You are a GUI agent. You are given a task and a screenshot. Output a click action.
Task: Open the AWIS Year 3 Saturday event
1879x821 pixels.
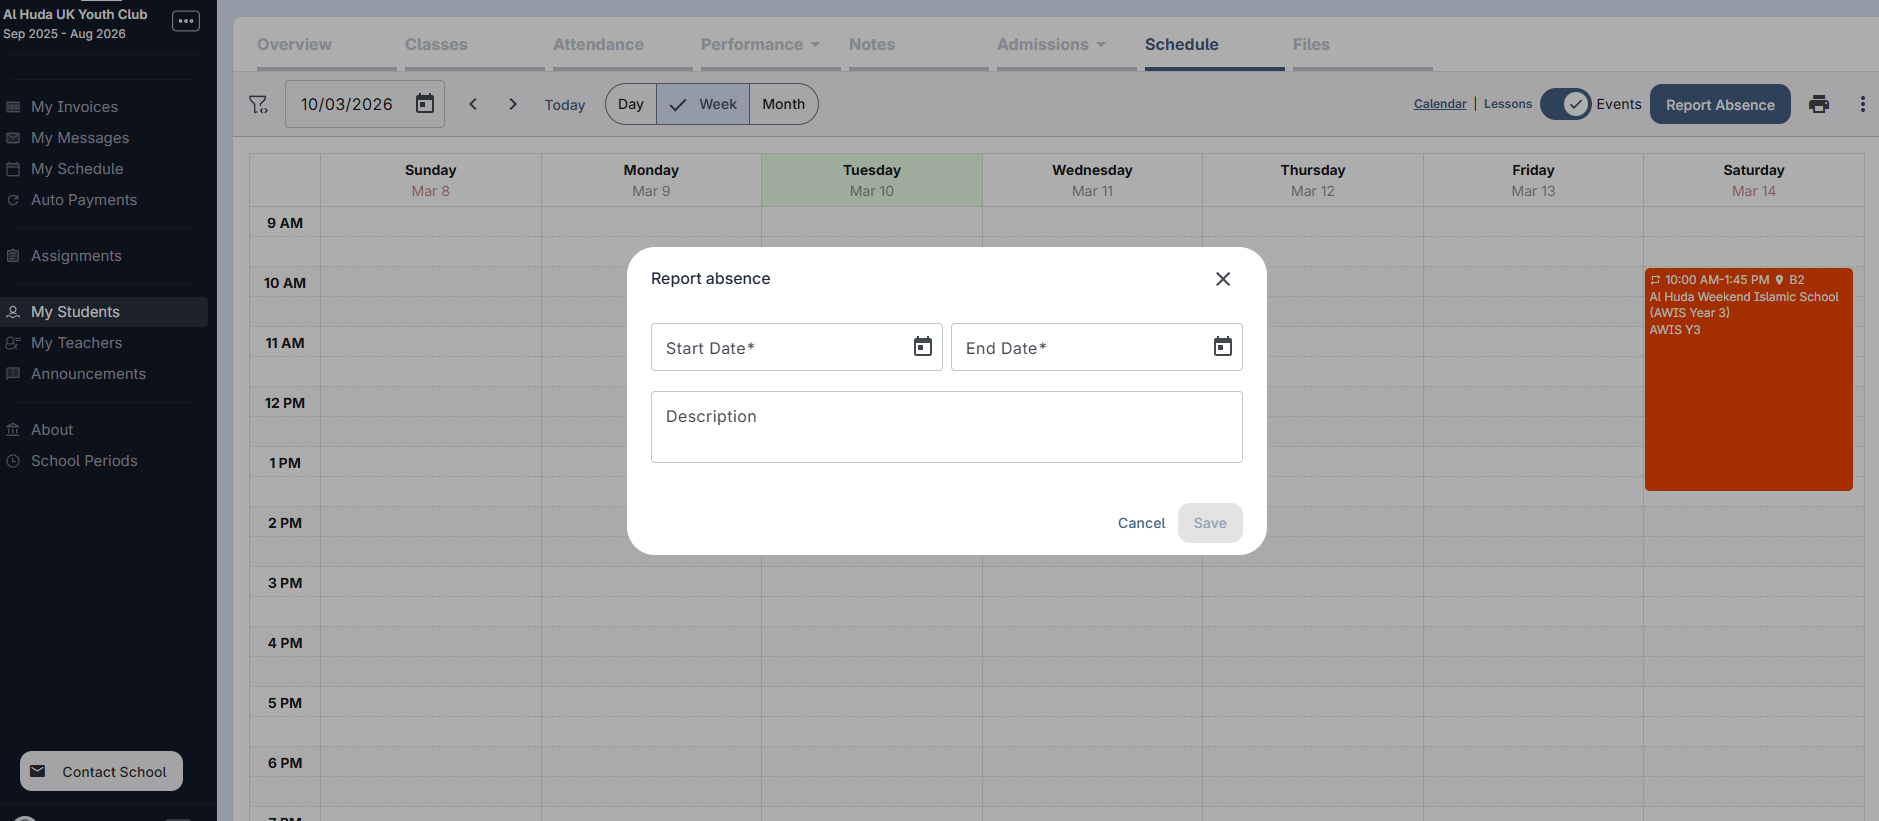coord(1748,379)
